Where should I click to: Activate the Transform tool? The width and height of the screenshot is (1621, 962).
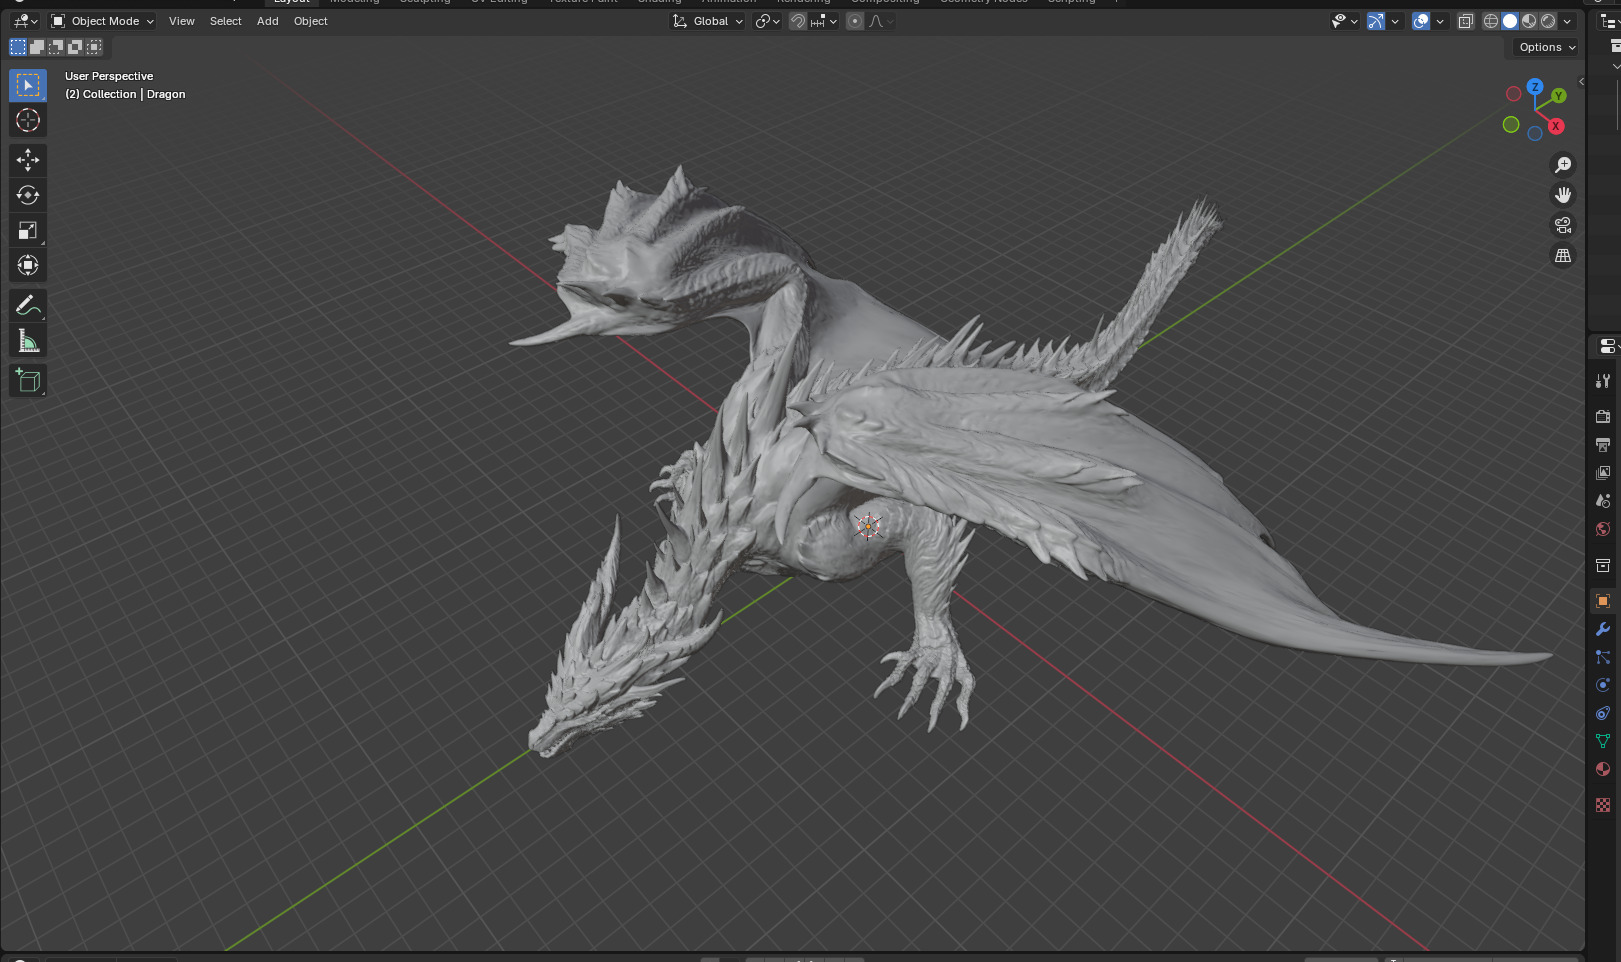tap(28, 265)
